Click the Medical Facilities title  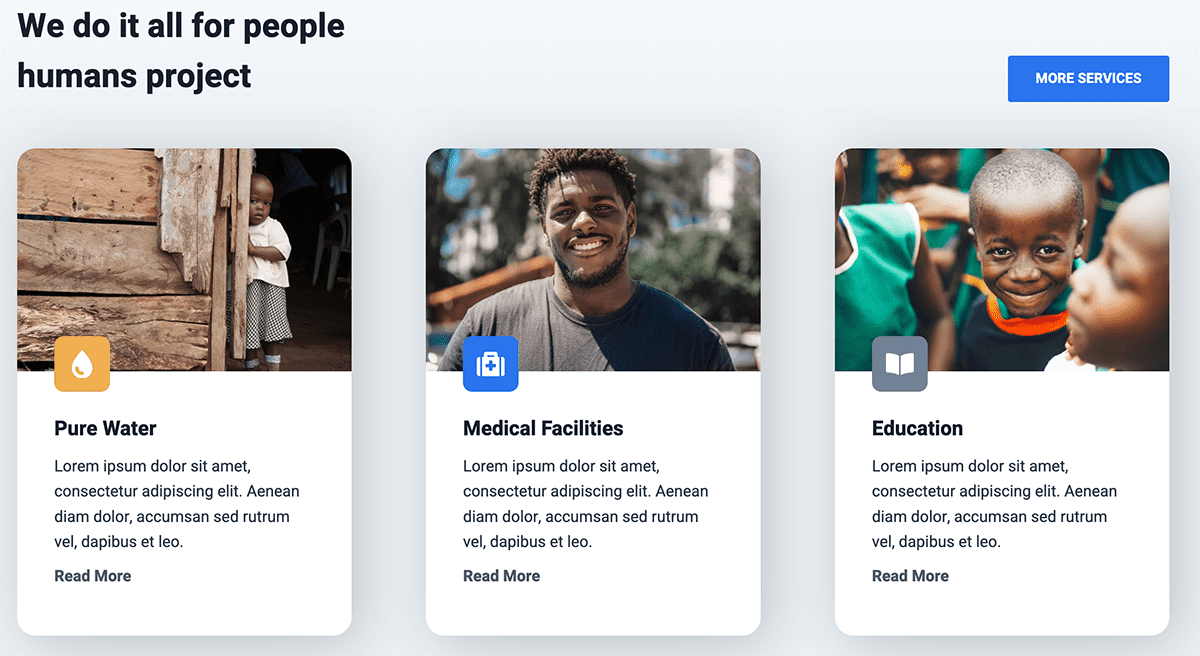click(543, 428)
